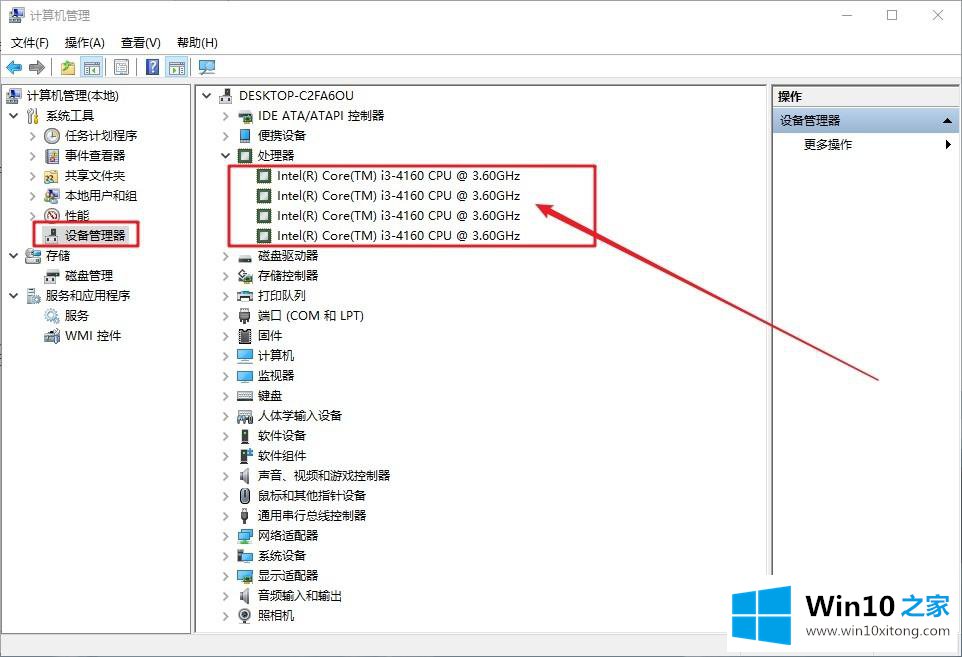
Task: Expand the 通用串行总线控制器 category
Action: [226, 516]
